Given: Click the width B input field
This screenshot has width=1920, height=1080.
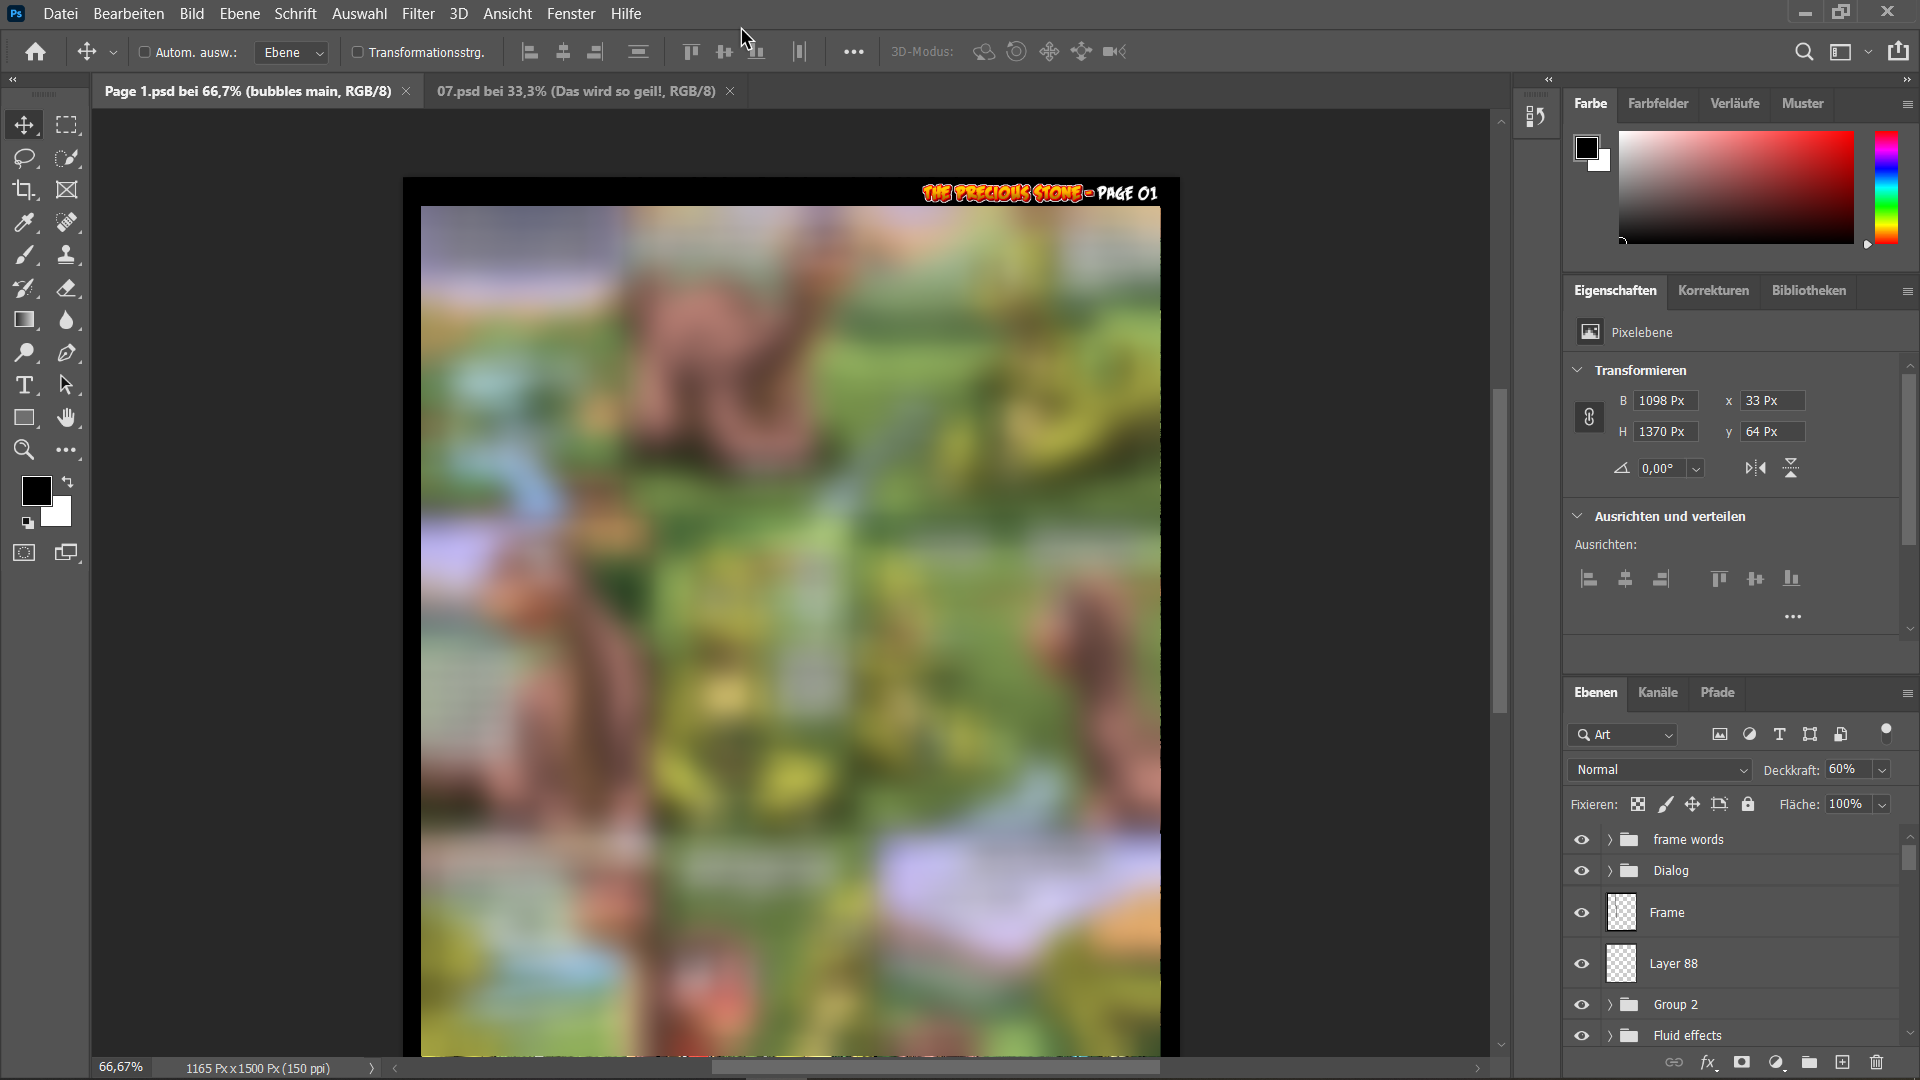Looking at the screenshot, I should 1665,401.
